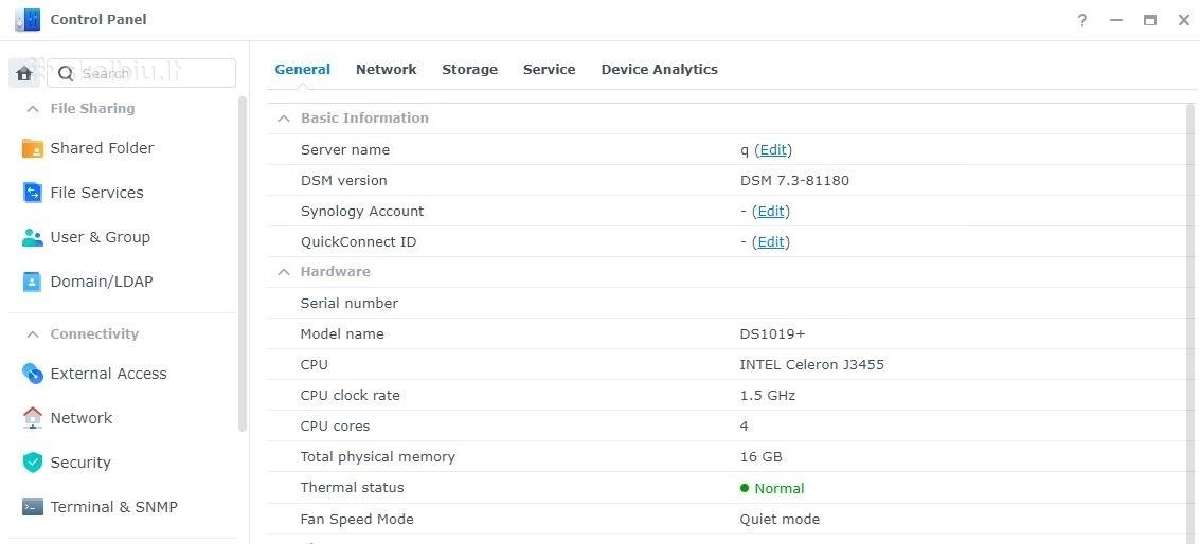Open Network house icon in sidebar
Screen dimensions: 1200x544
[32, 418]
